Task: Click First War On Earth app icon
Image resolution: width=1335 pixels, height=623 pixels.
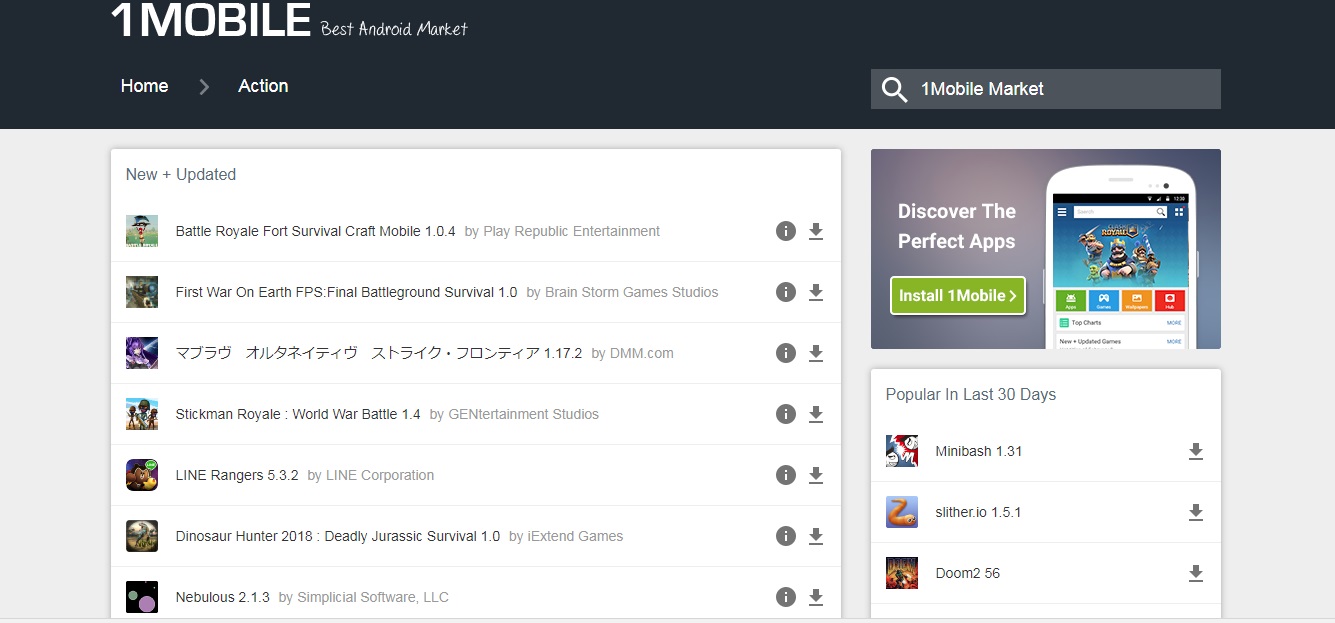Action: pyautogui.click(x=142, y=292)
